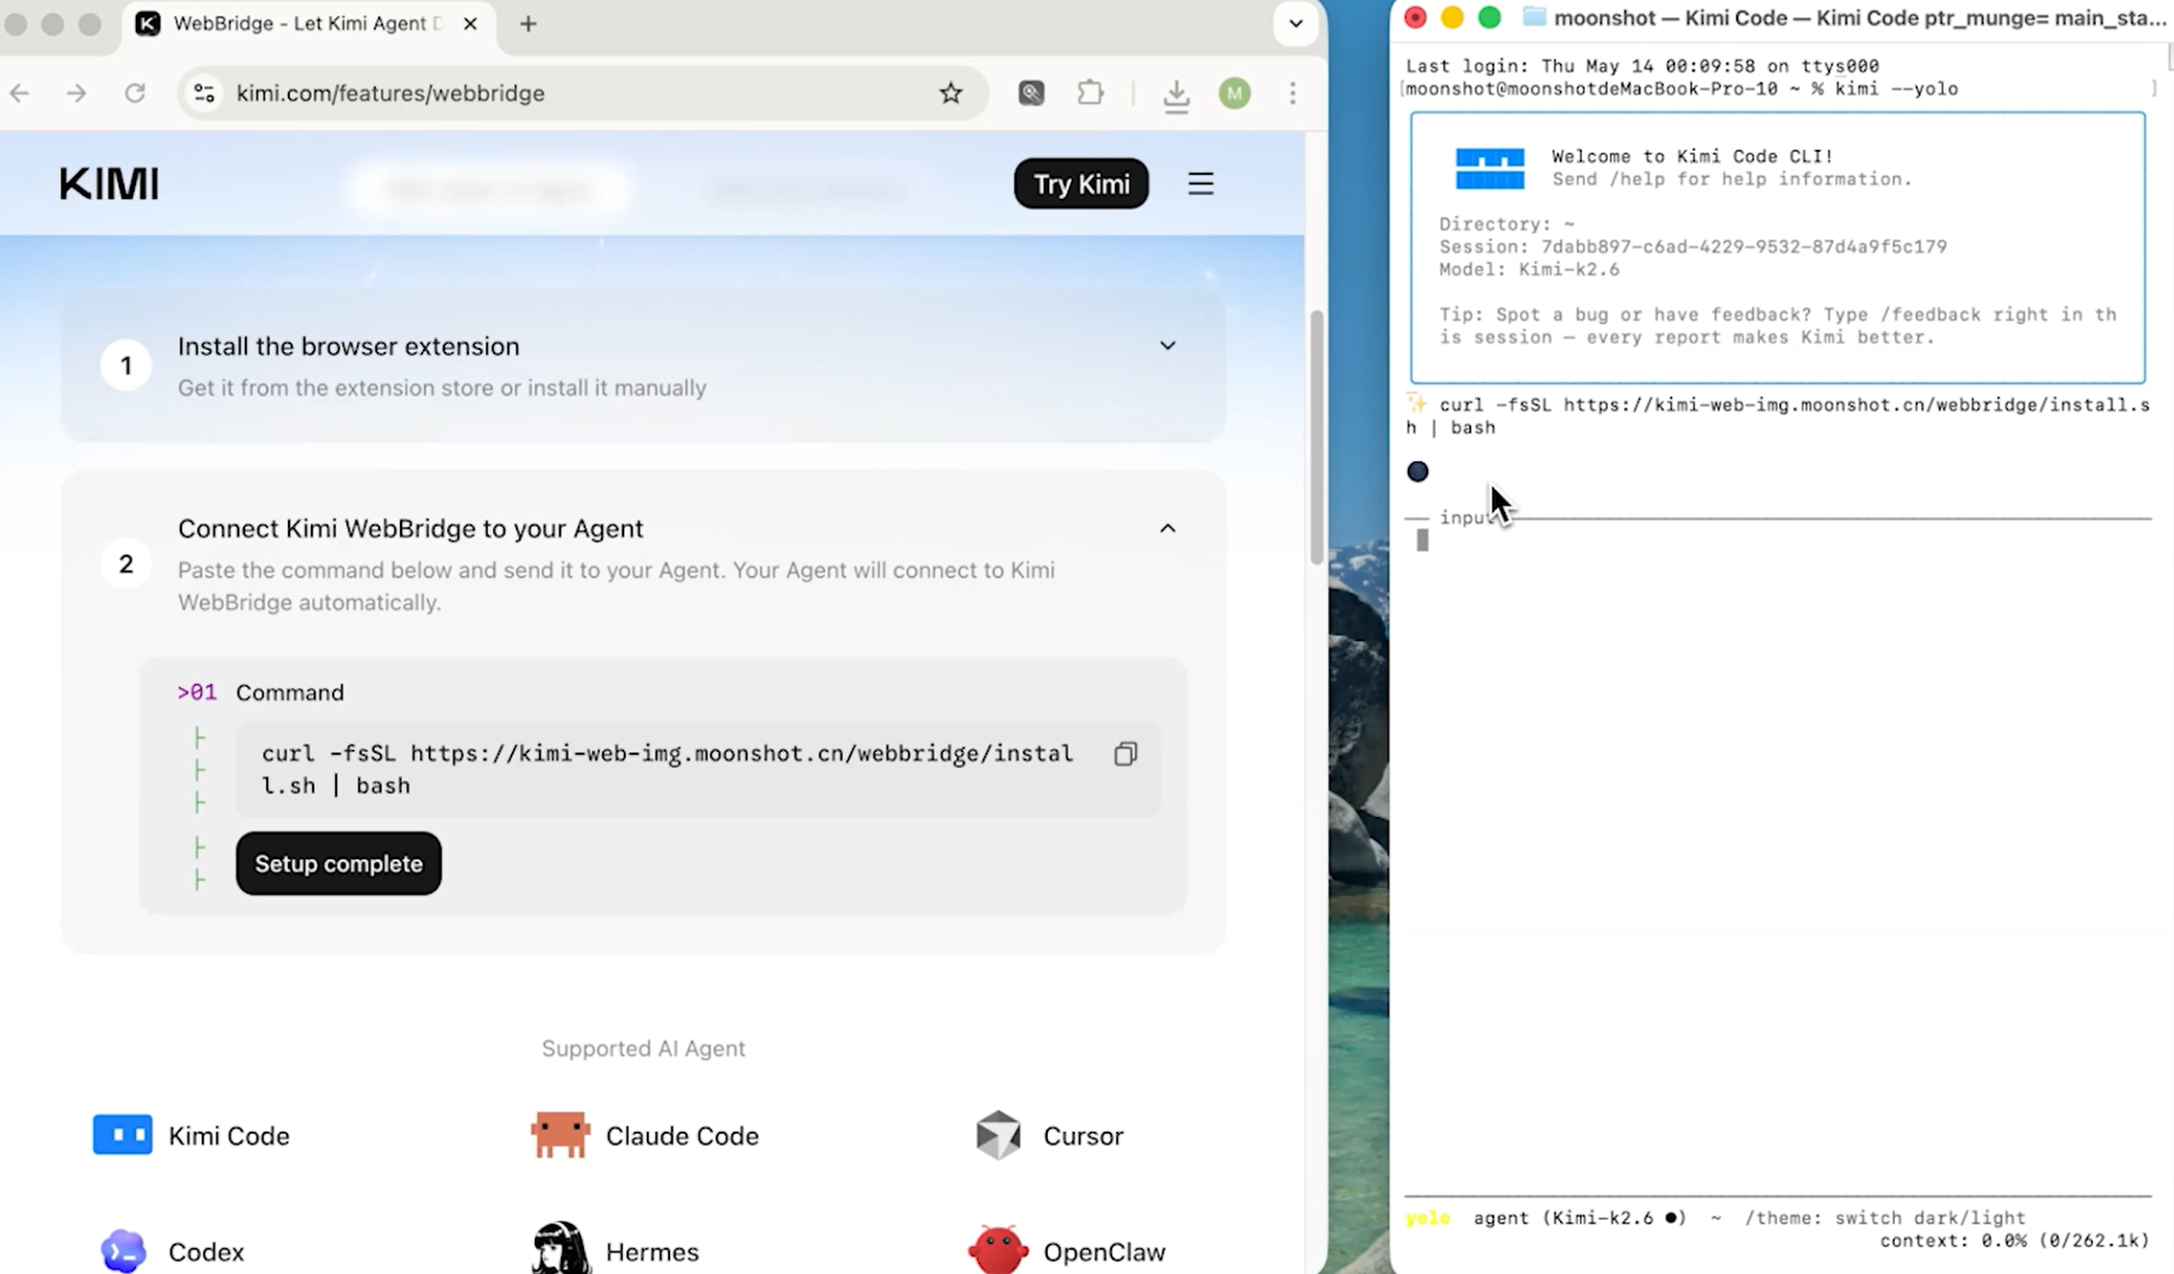
Task: Click the terminal 'yolo' status indicator
Action: (1428, 1218)
